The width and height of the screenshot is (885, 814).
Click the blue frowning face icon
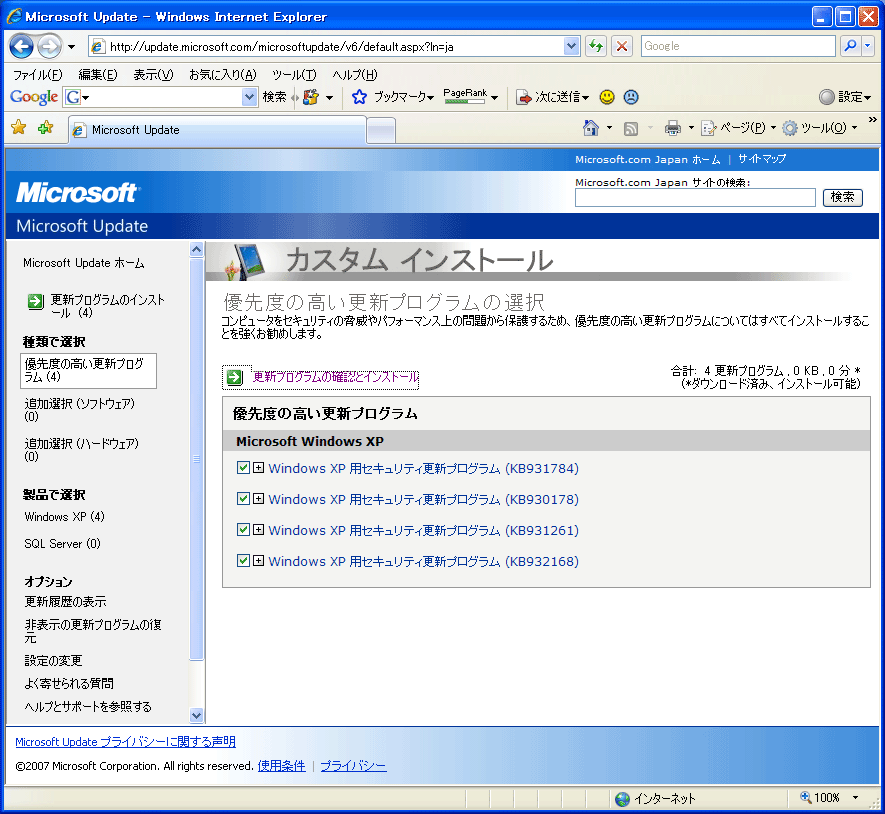[631, 97]
